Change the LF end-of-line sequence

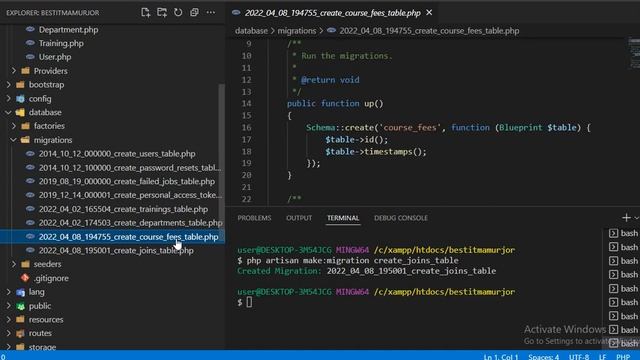coord(602,356)
